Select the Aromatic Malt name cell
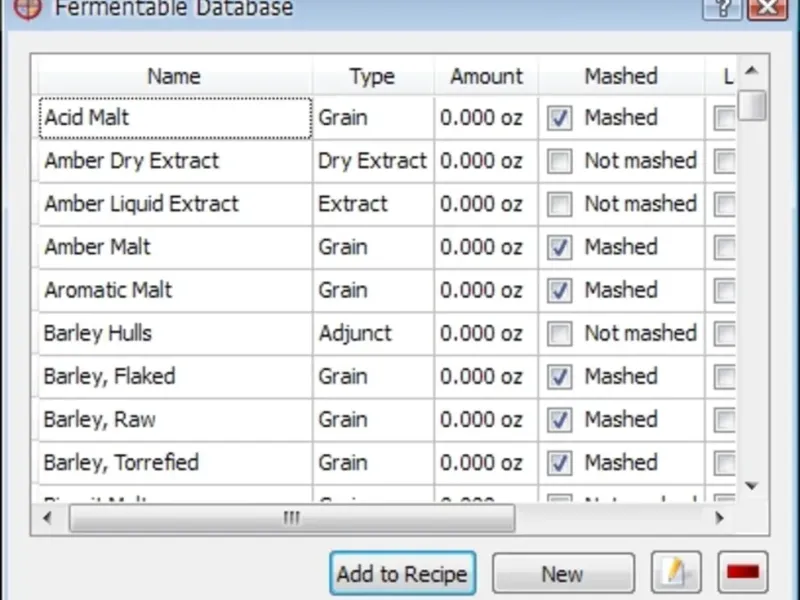Image resolution: width=800 pixels, height=600 pixels. coord(108,290)
